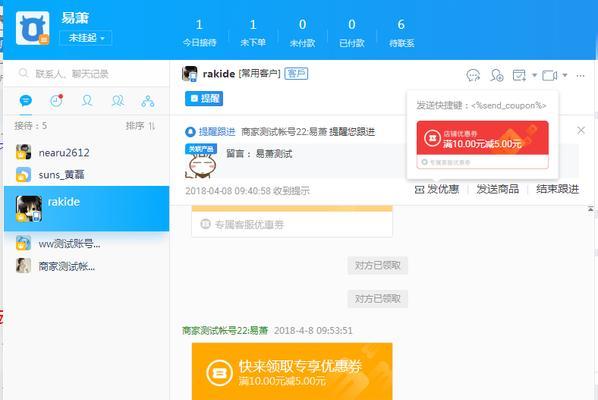Toggle the 排序 sort order

point(141,126)
